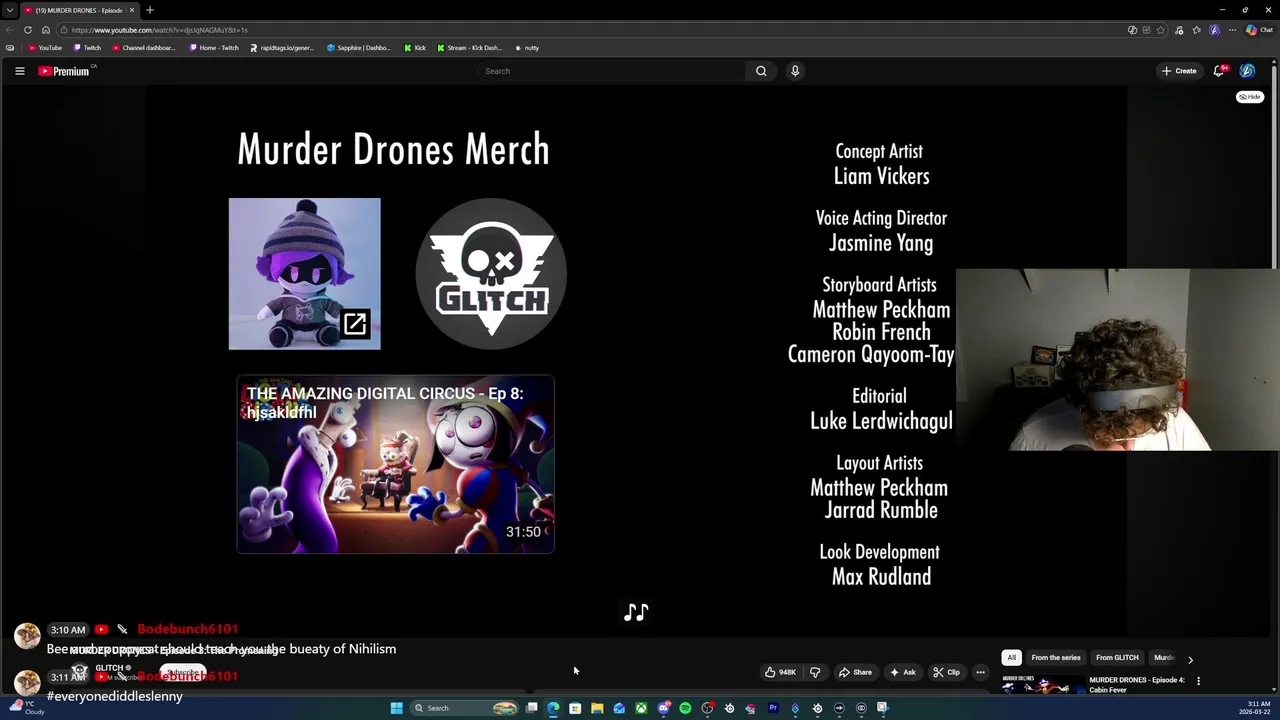This screenshot has width=1280, height=720.
Task: Dislike the video
Action: click(814, 672)
